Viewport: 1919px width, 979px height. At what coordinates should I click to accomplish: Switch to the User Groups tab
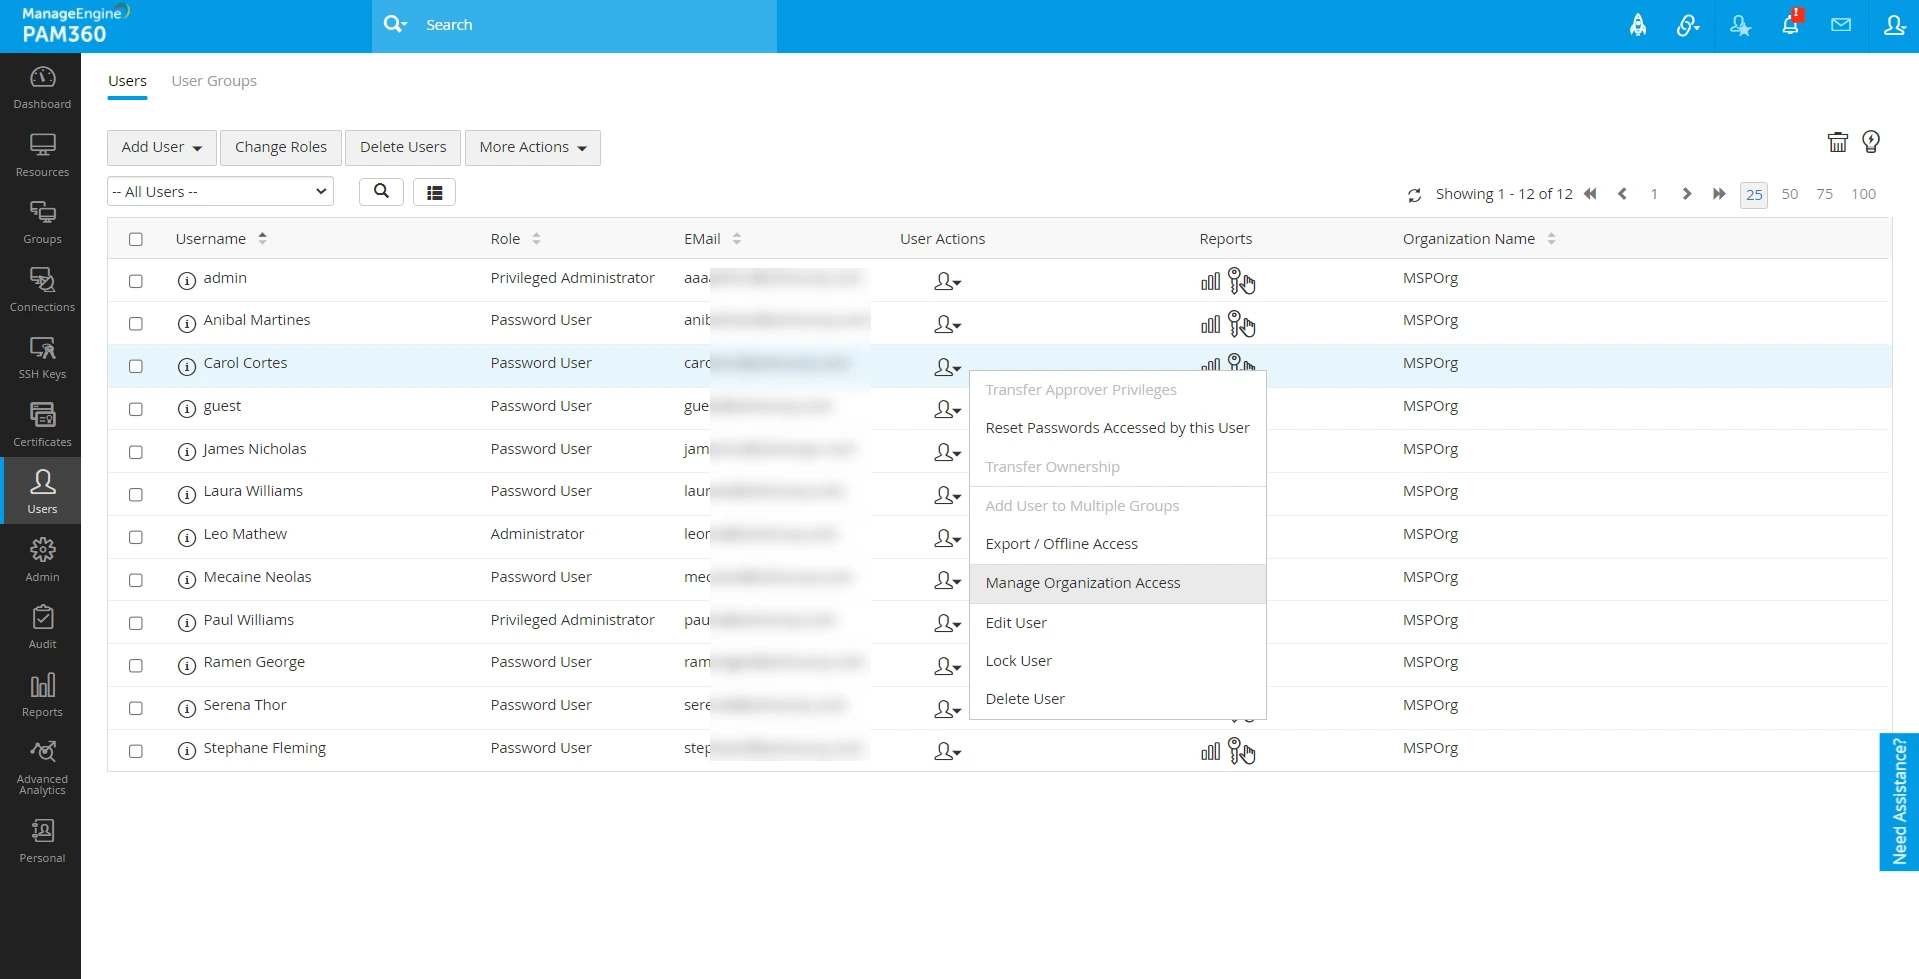click(x=214, y=81)
